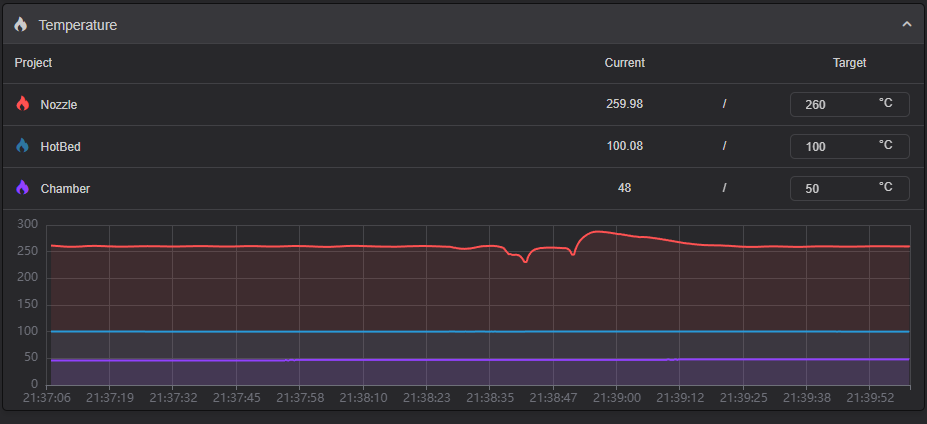Click the flame icon beside the Temperature title
The width and height of the screenshot is (927, 424).
(21, 24)
